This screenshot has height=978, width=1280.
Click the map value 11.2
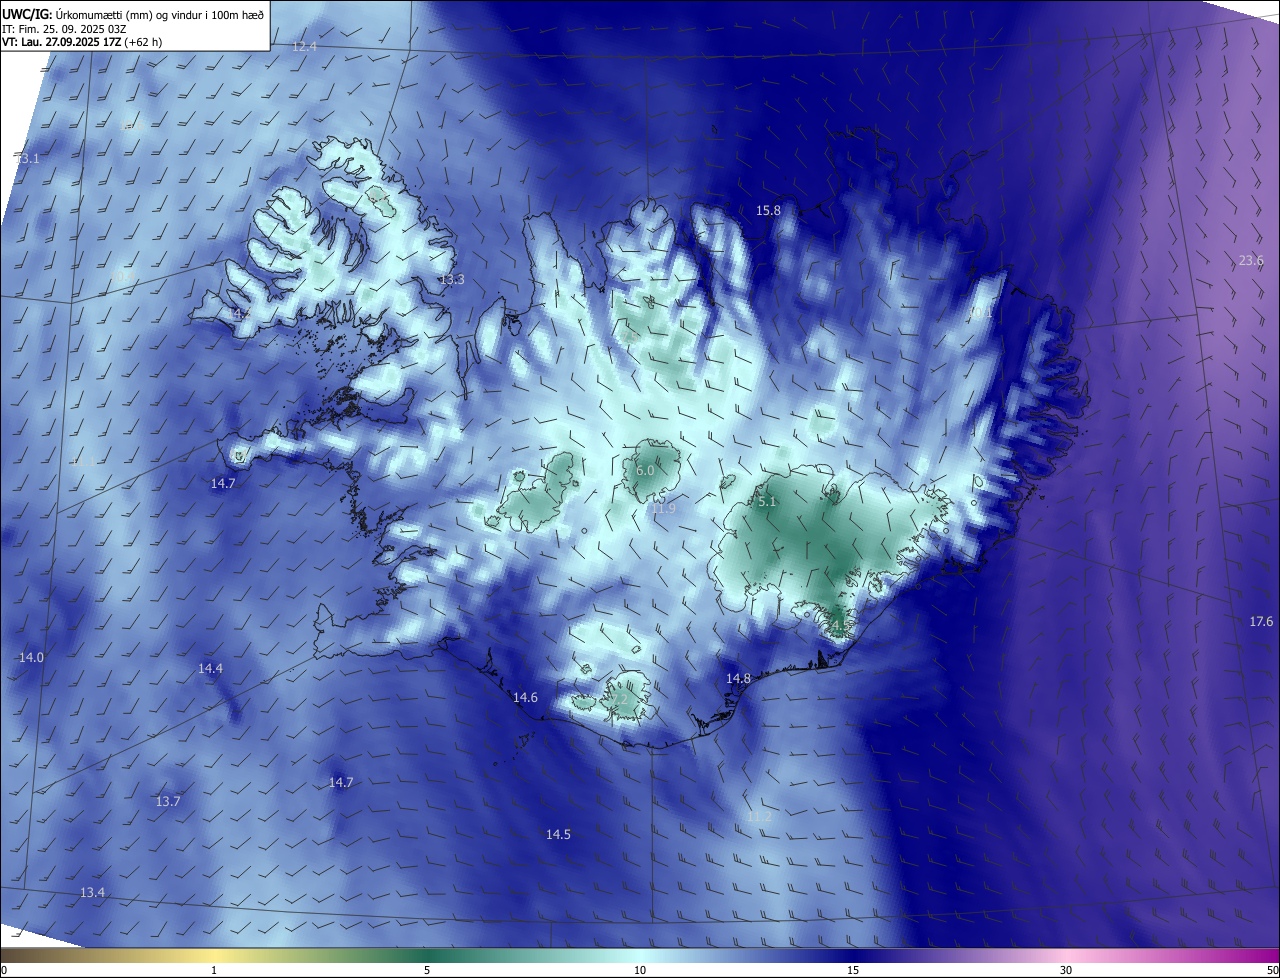pos(760,817)
